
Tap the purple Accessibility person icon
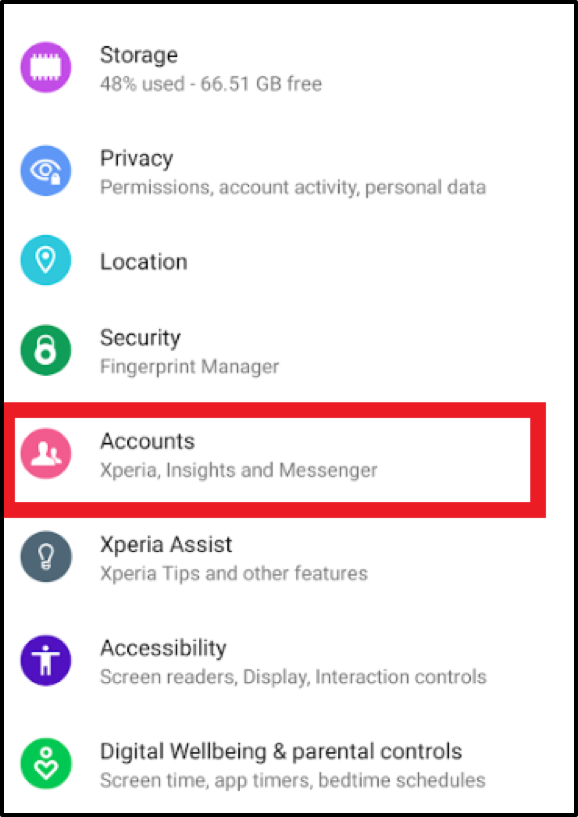[46, 661]
